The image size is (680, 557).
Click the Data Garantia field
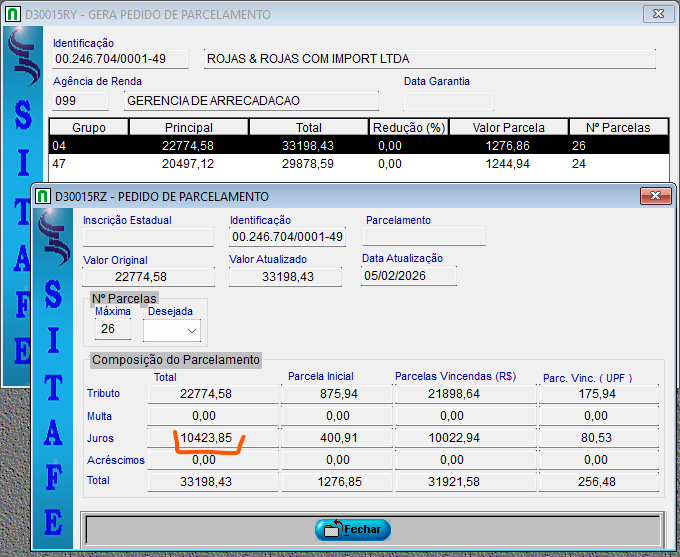pos(448,101)
